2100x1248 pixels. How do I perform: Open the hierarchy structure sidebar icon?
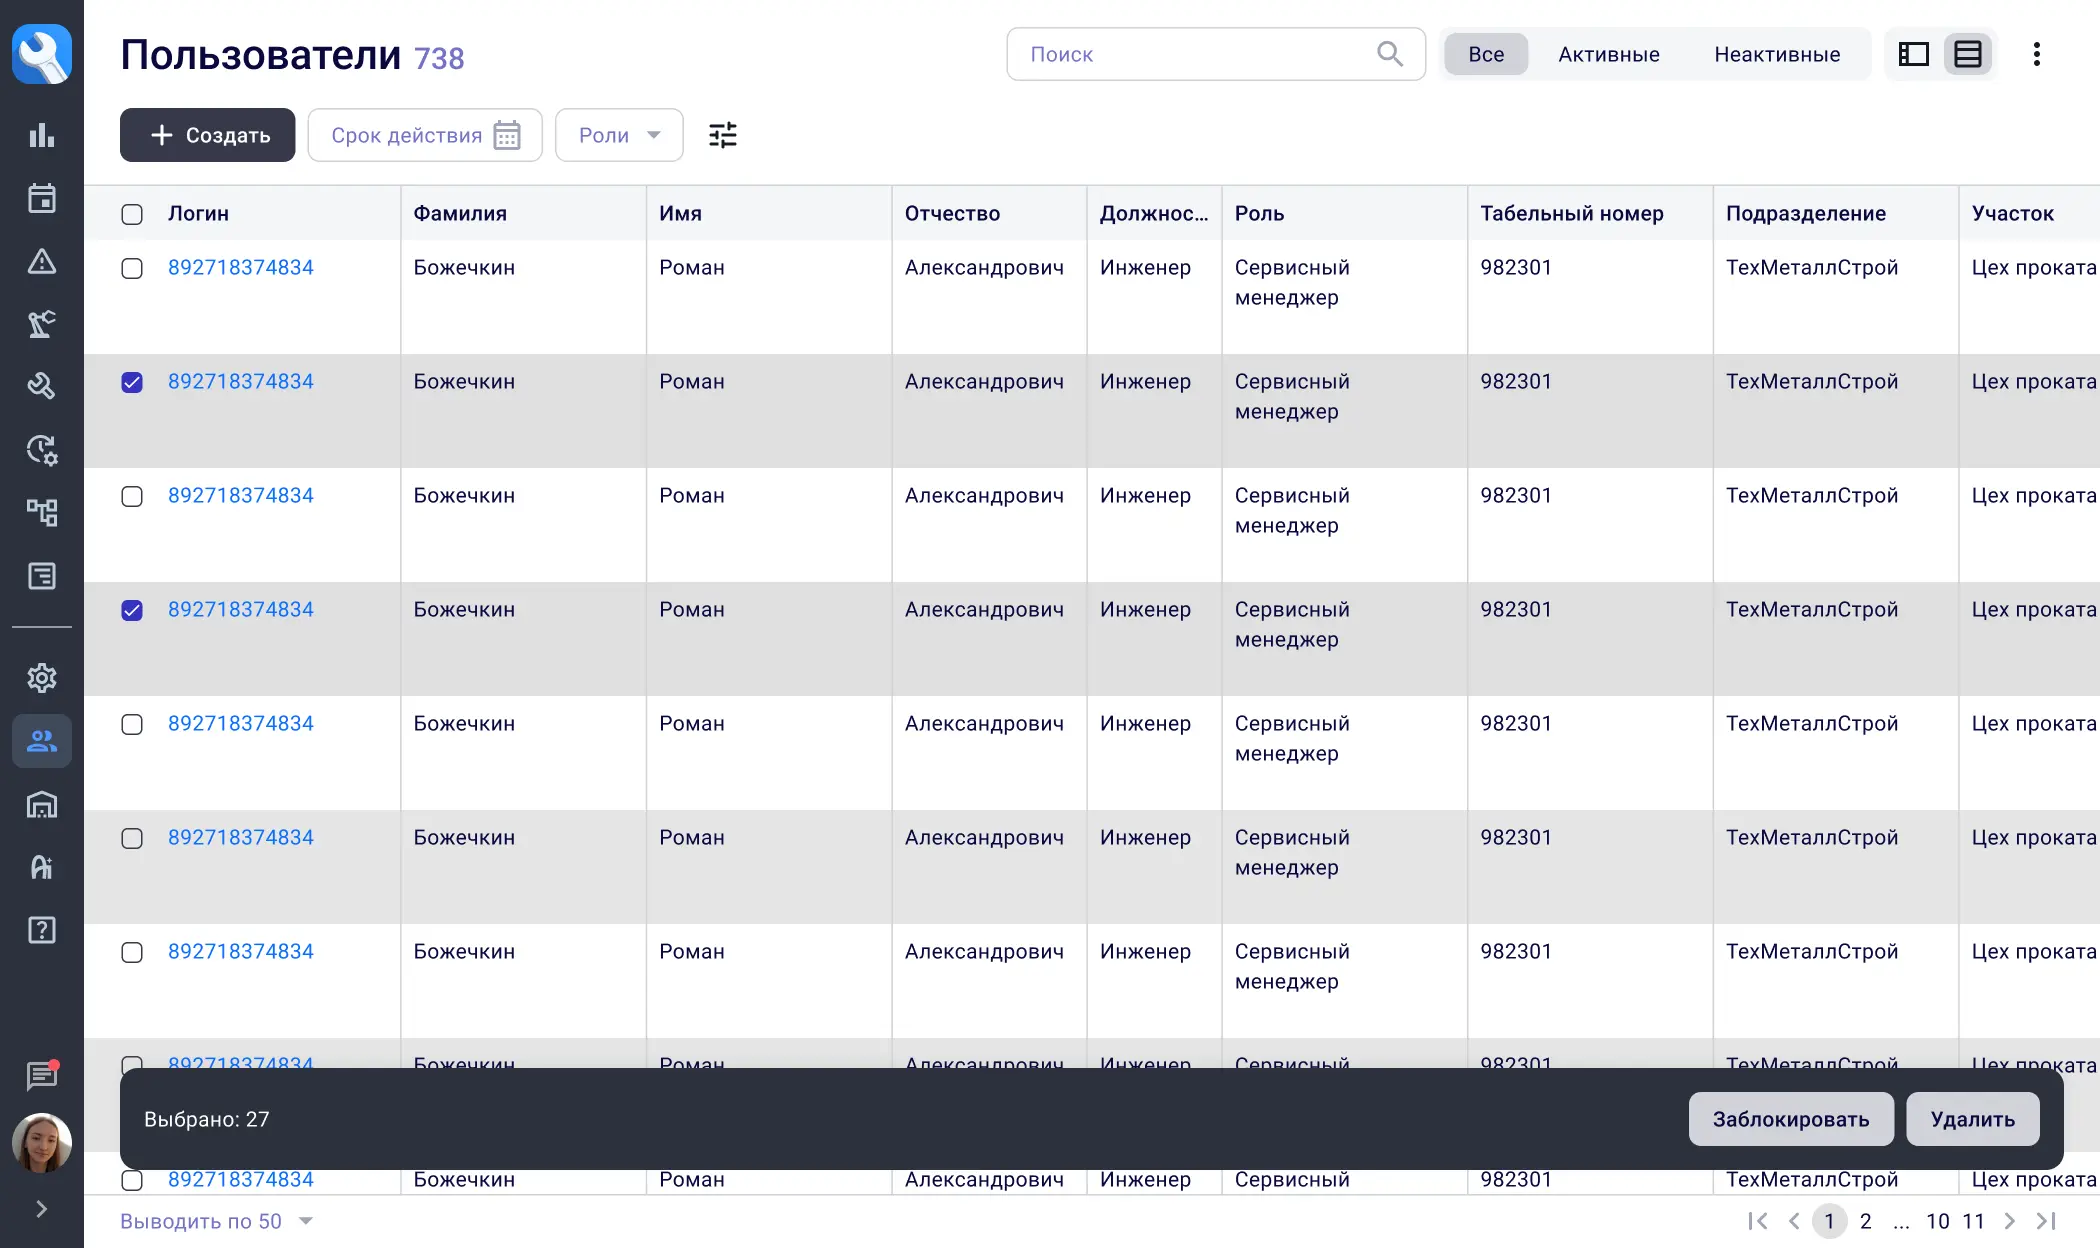click(41, 513)
